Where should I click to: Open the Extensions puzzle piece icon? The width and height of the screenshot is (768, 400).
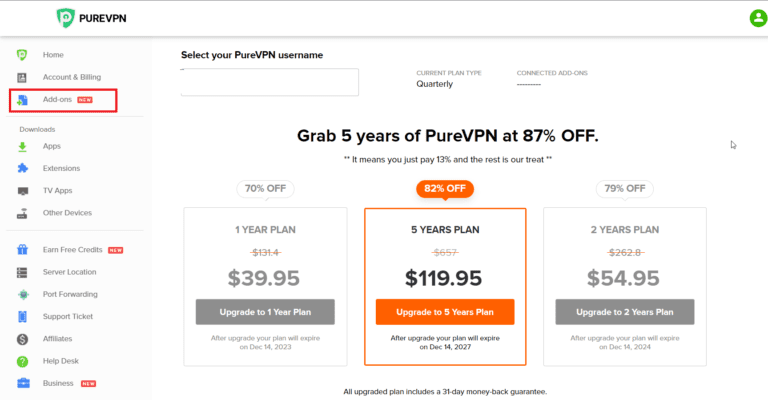click(22, 168)
